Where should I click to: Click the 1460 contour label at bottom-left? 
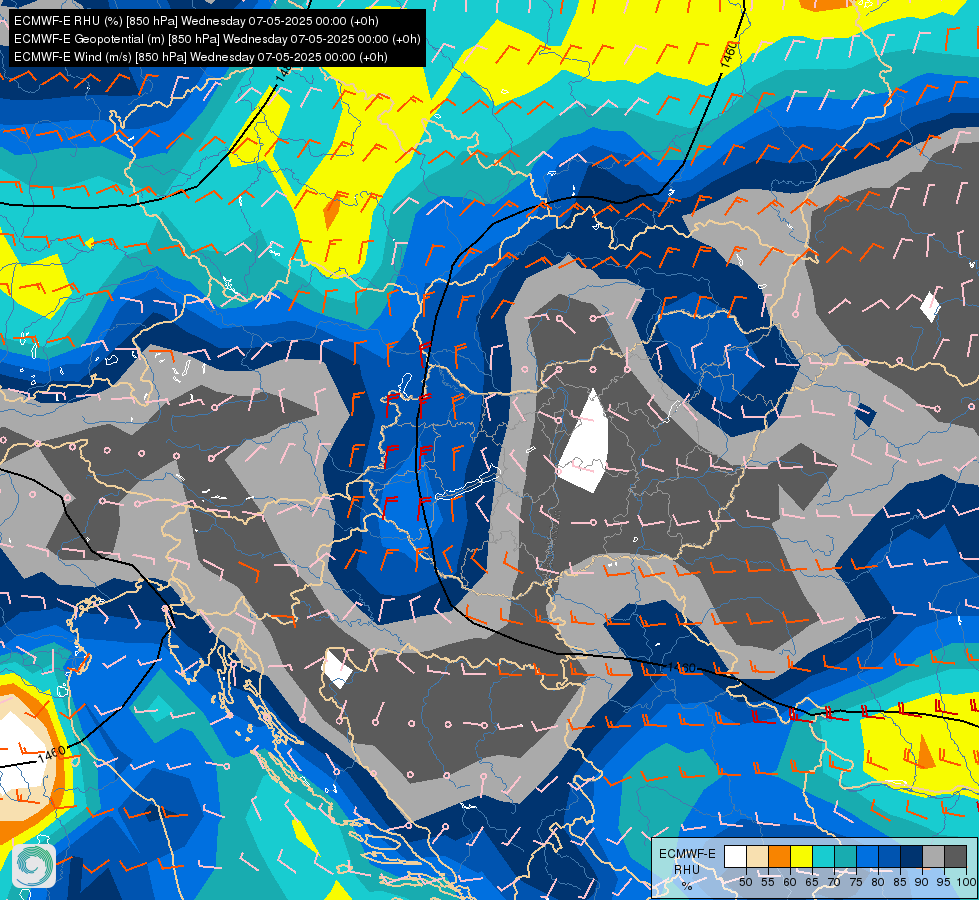[x=52, y=753]
